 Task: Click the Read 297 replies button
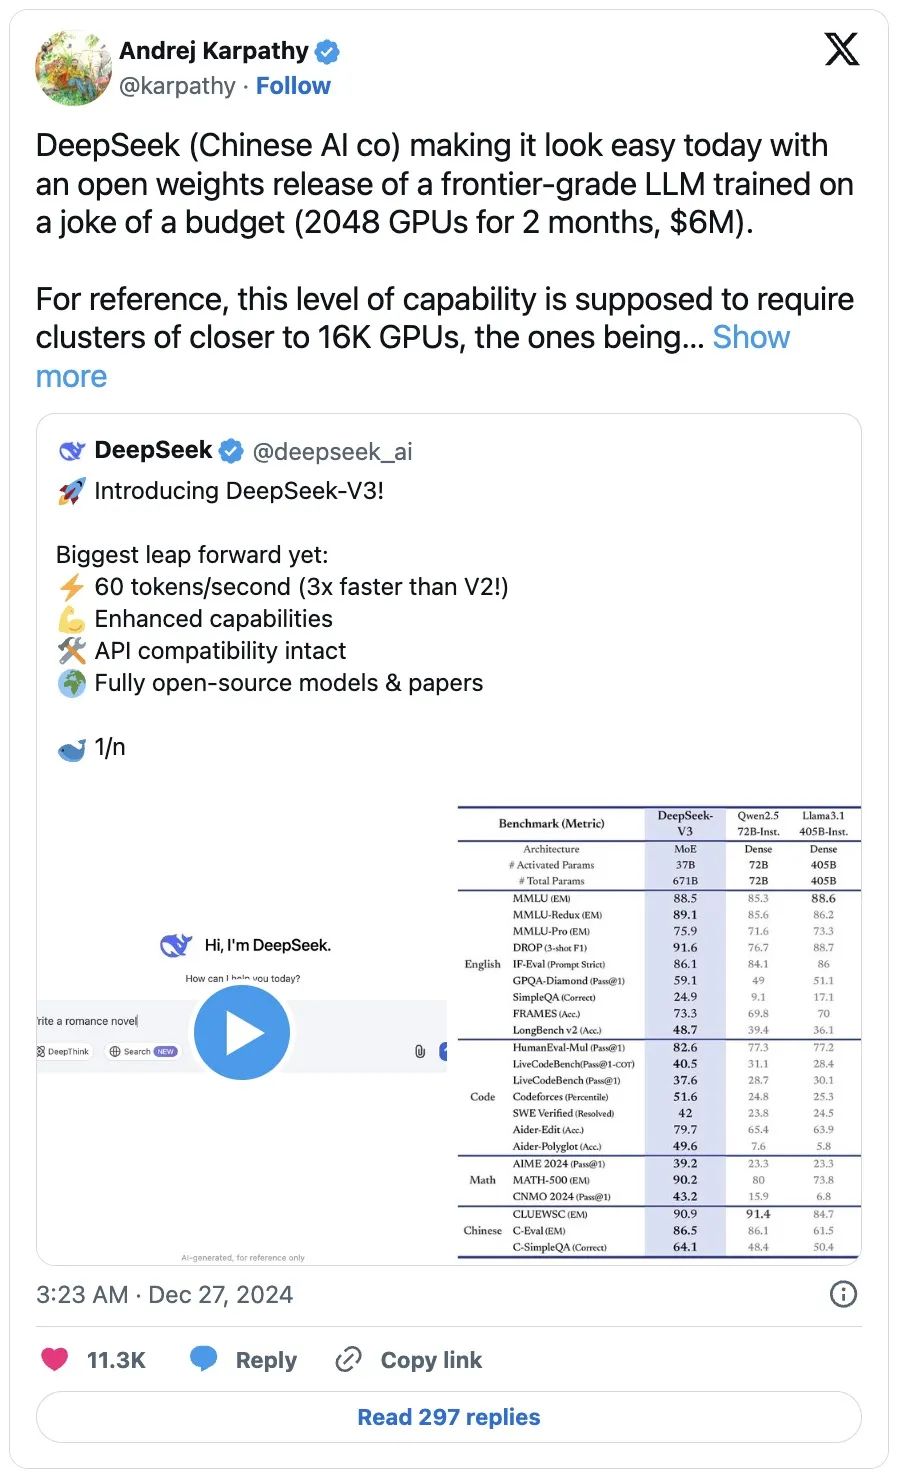(x=449, y=1417)
